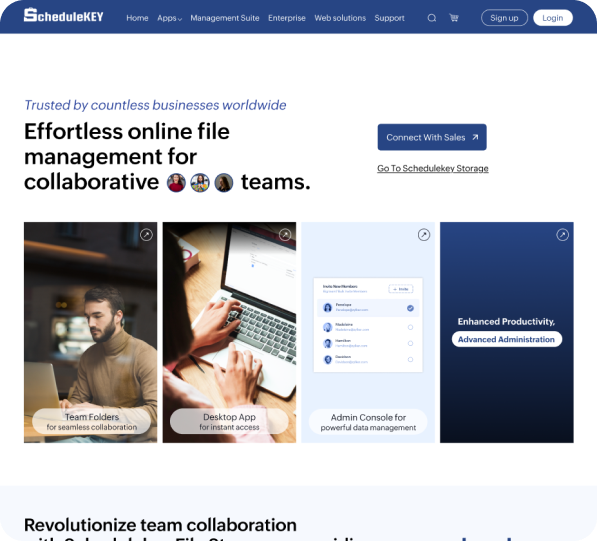Image resolution: width=597 pixels, height=541 pixels.
Task: Click the third team member avatar in headline
Action: [223, 183]
